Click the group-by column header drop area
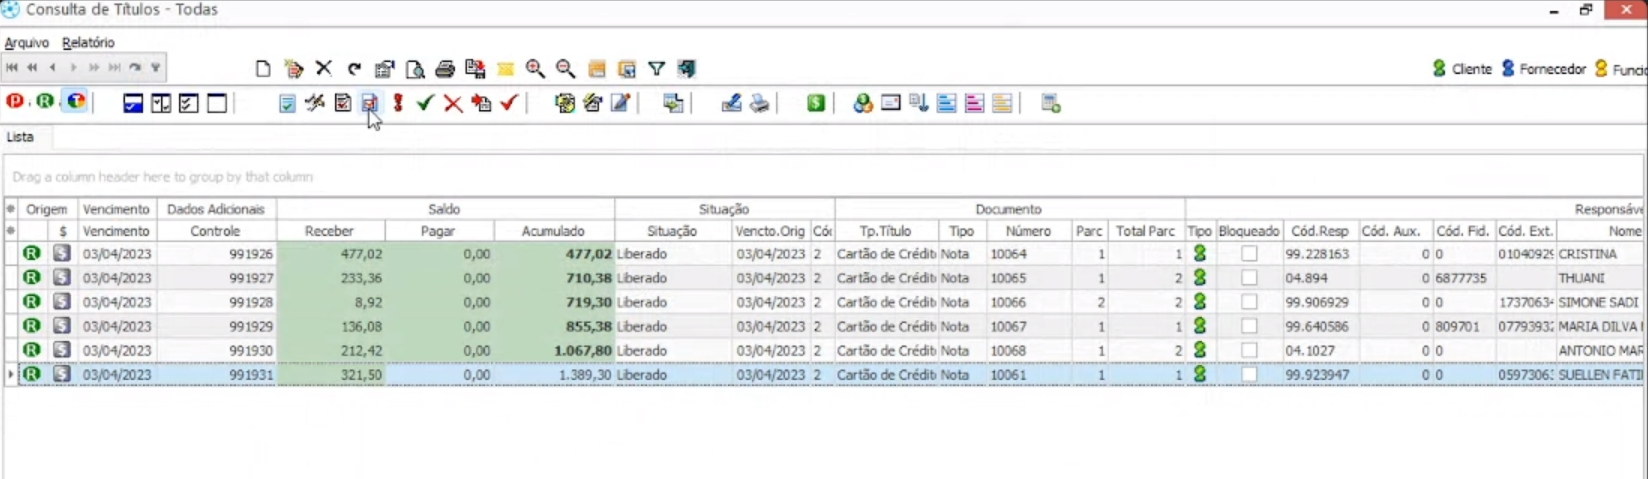 point(825,177)
